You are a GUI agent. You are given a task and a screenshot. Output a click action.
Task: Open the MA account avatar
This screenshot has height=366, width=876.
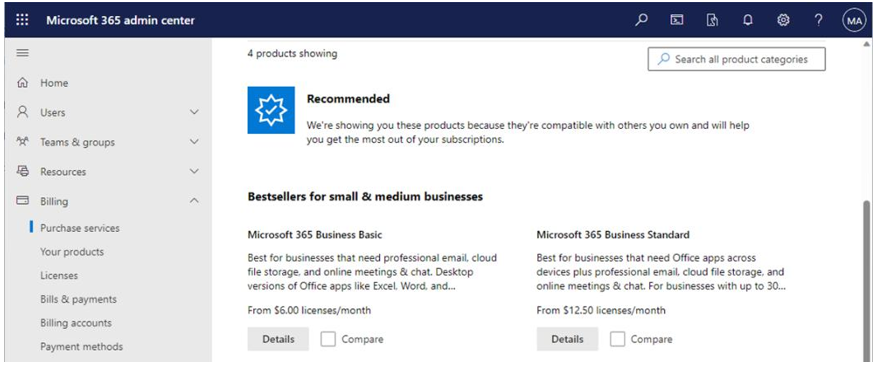[854, 21]
